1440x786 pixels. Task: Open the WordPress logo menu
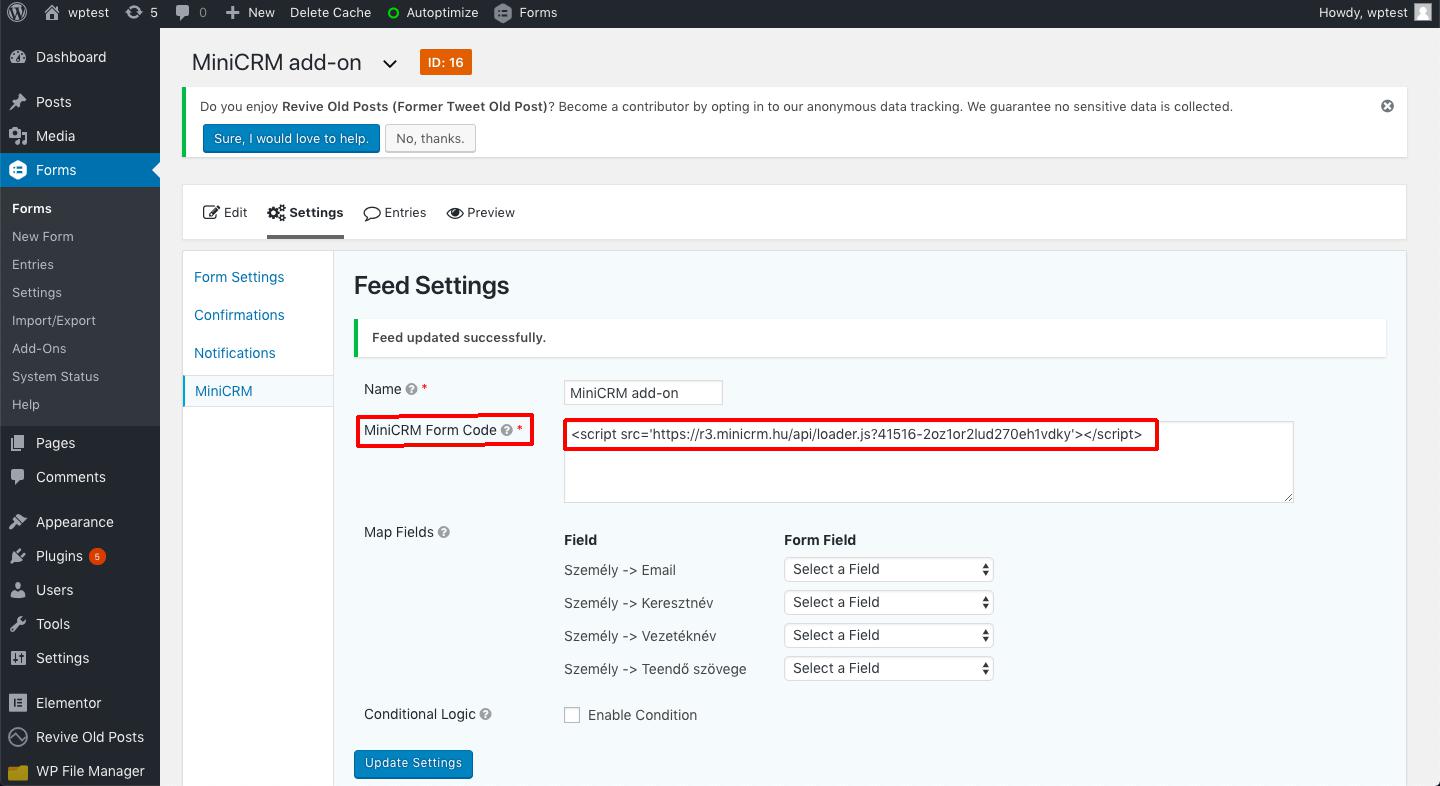pos(16,13)
